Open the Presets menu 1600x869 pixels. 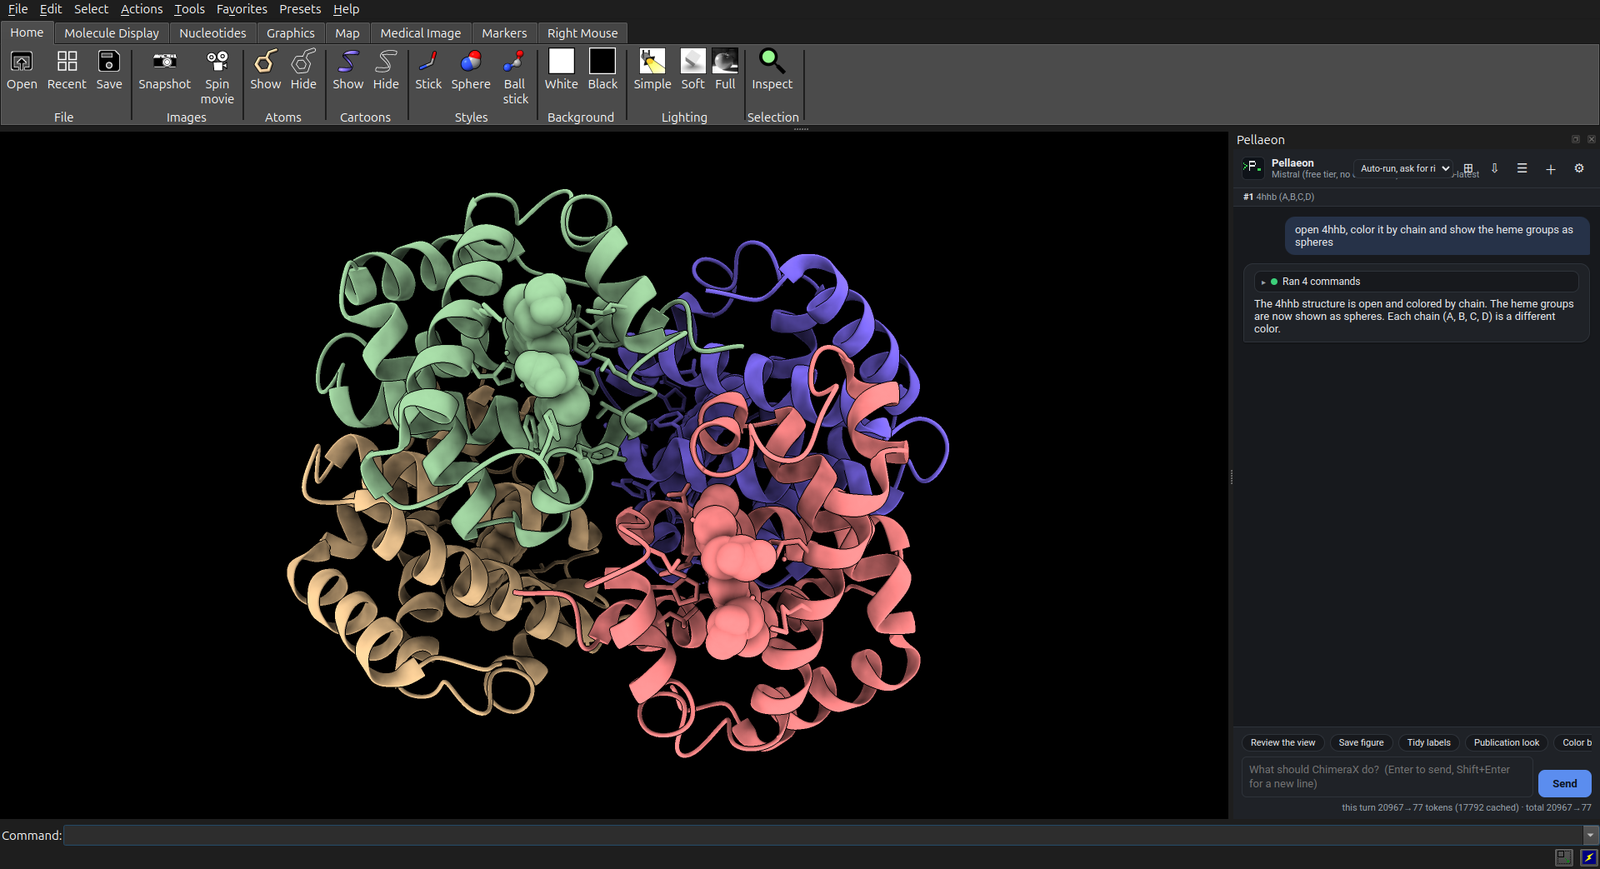click(x=300, y=9)
